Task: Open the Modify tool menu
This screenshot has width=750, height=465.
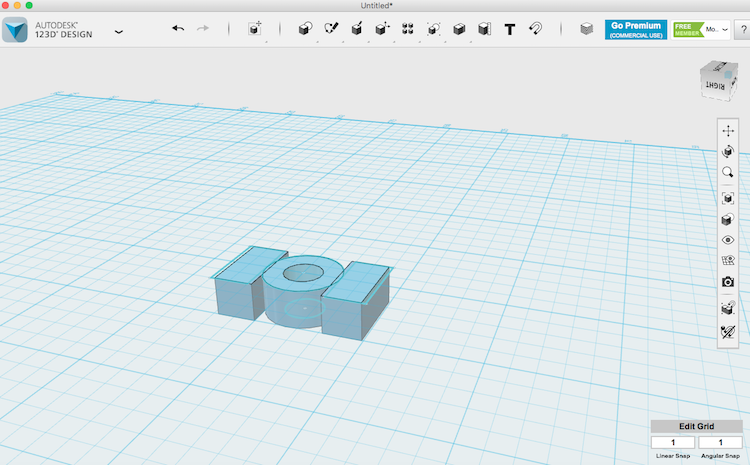Action: [x=382, y=29]
